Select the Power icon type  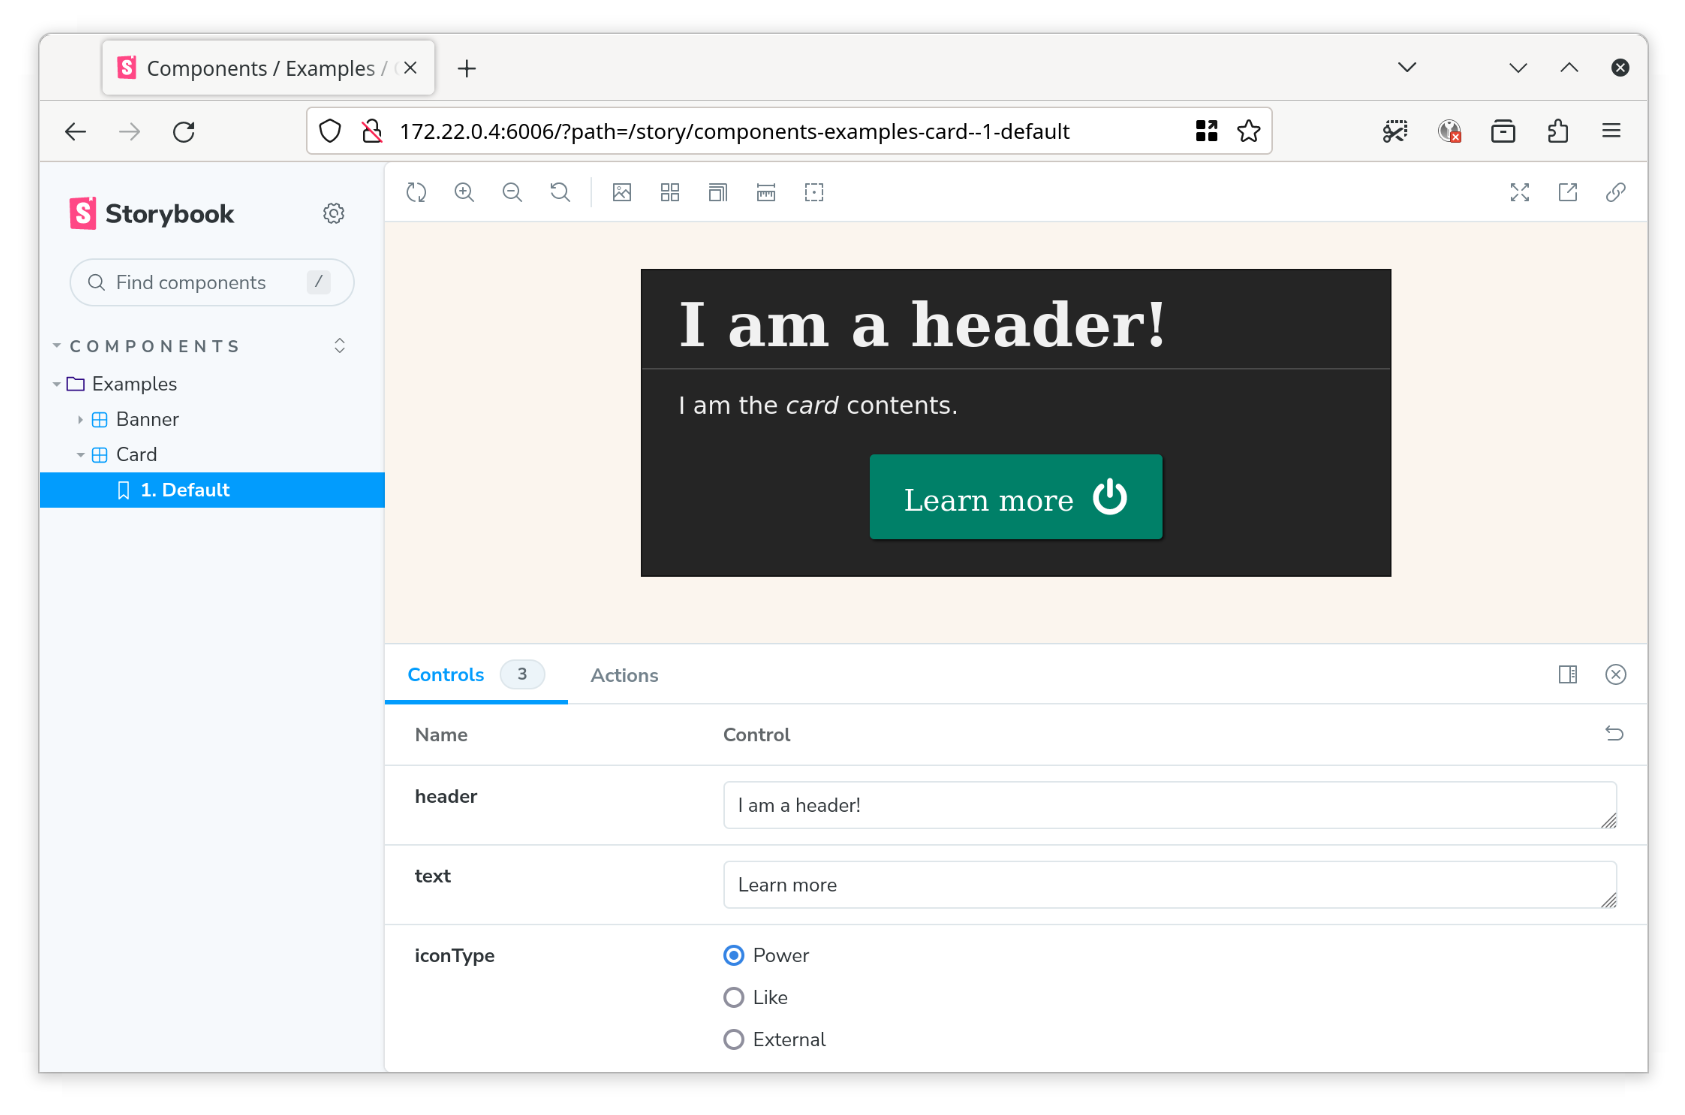[x=734, y=956]
